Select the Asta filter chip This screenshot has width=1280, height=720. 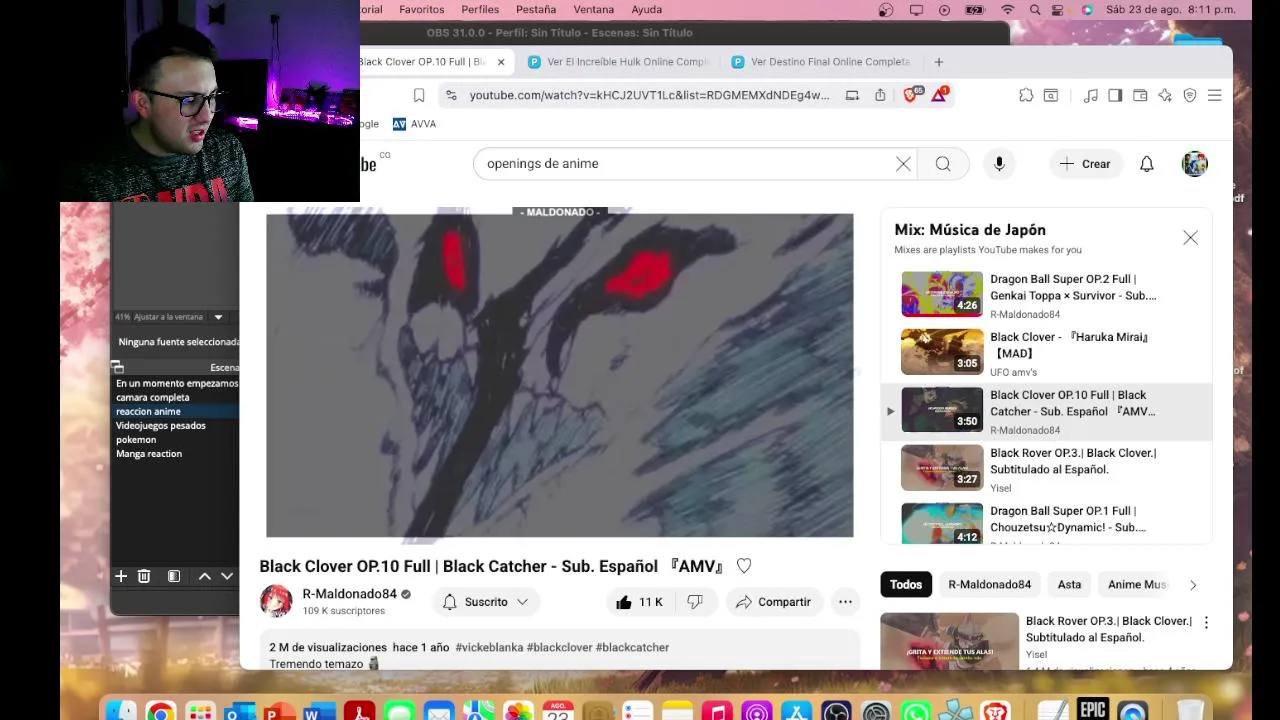click(1069, 585)
